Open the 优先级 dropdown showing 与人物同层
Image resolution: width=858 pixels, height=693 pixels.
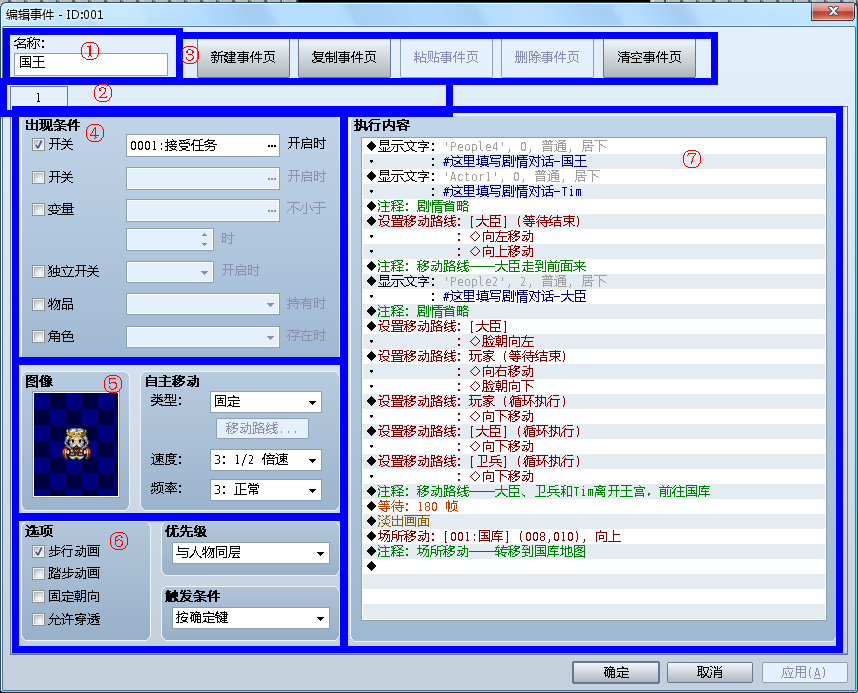(251, 553)
